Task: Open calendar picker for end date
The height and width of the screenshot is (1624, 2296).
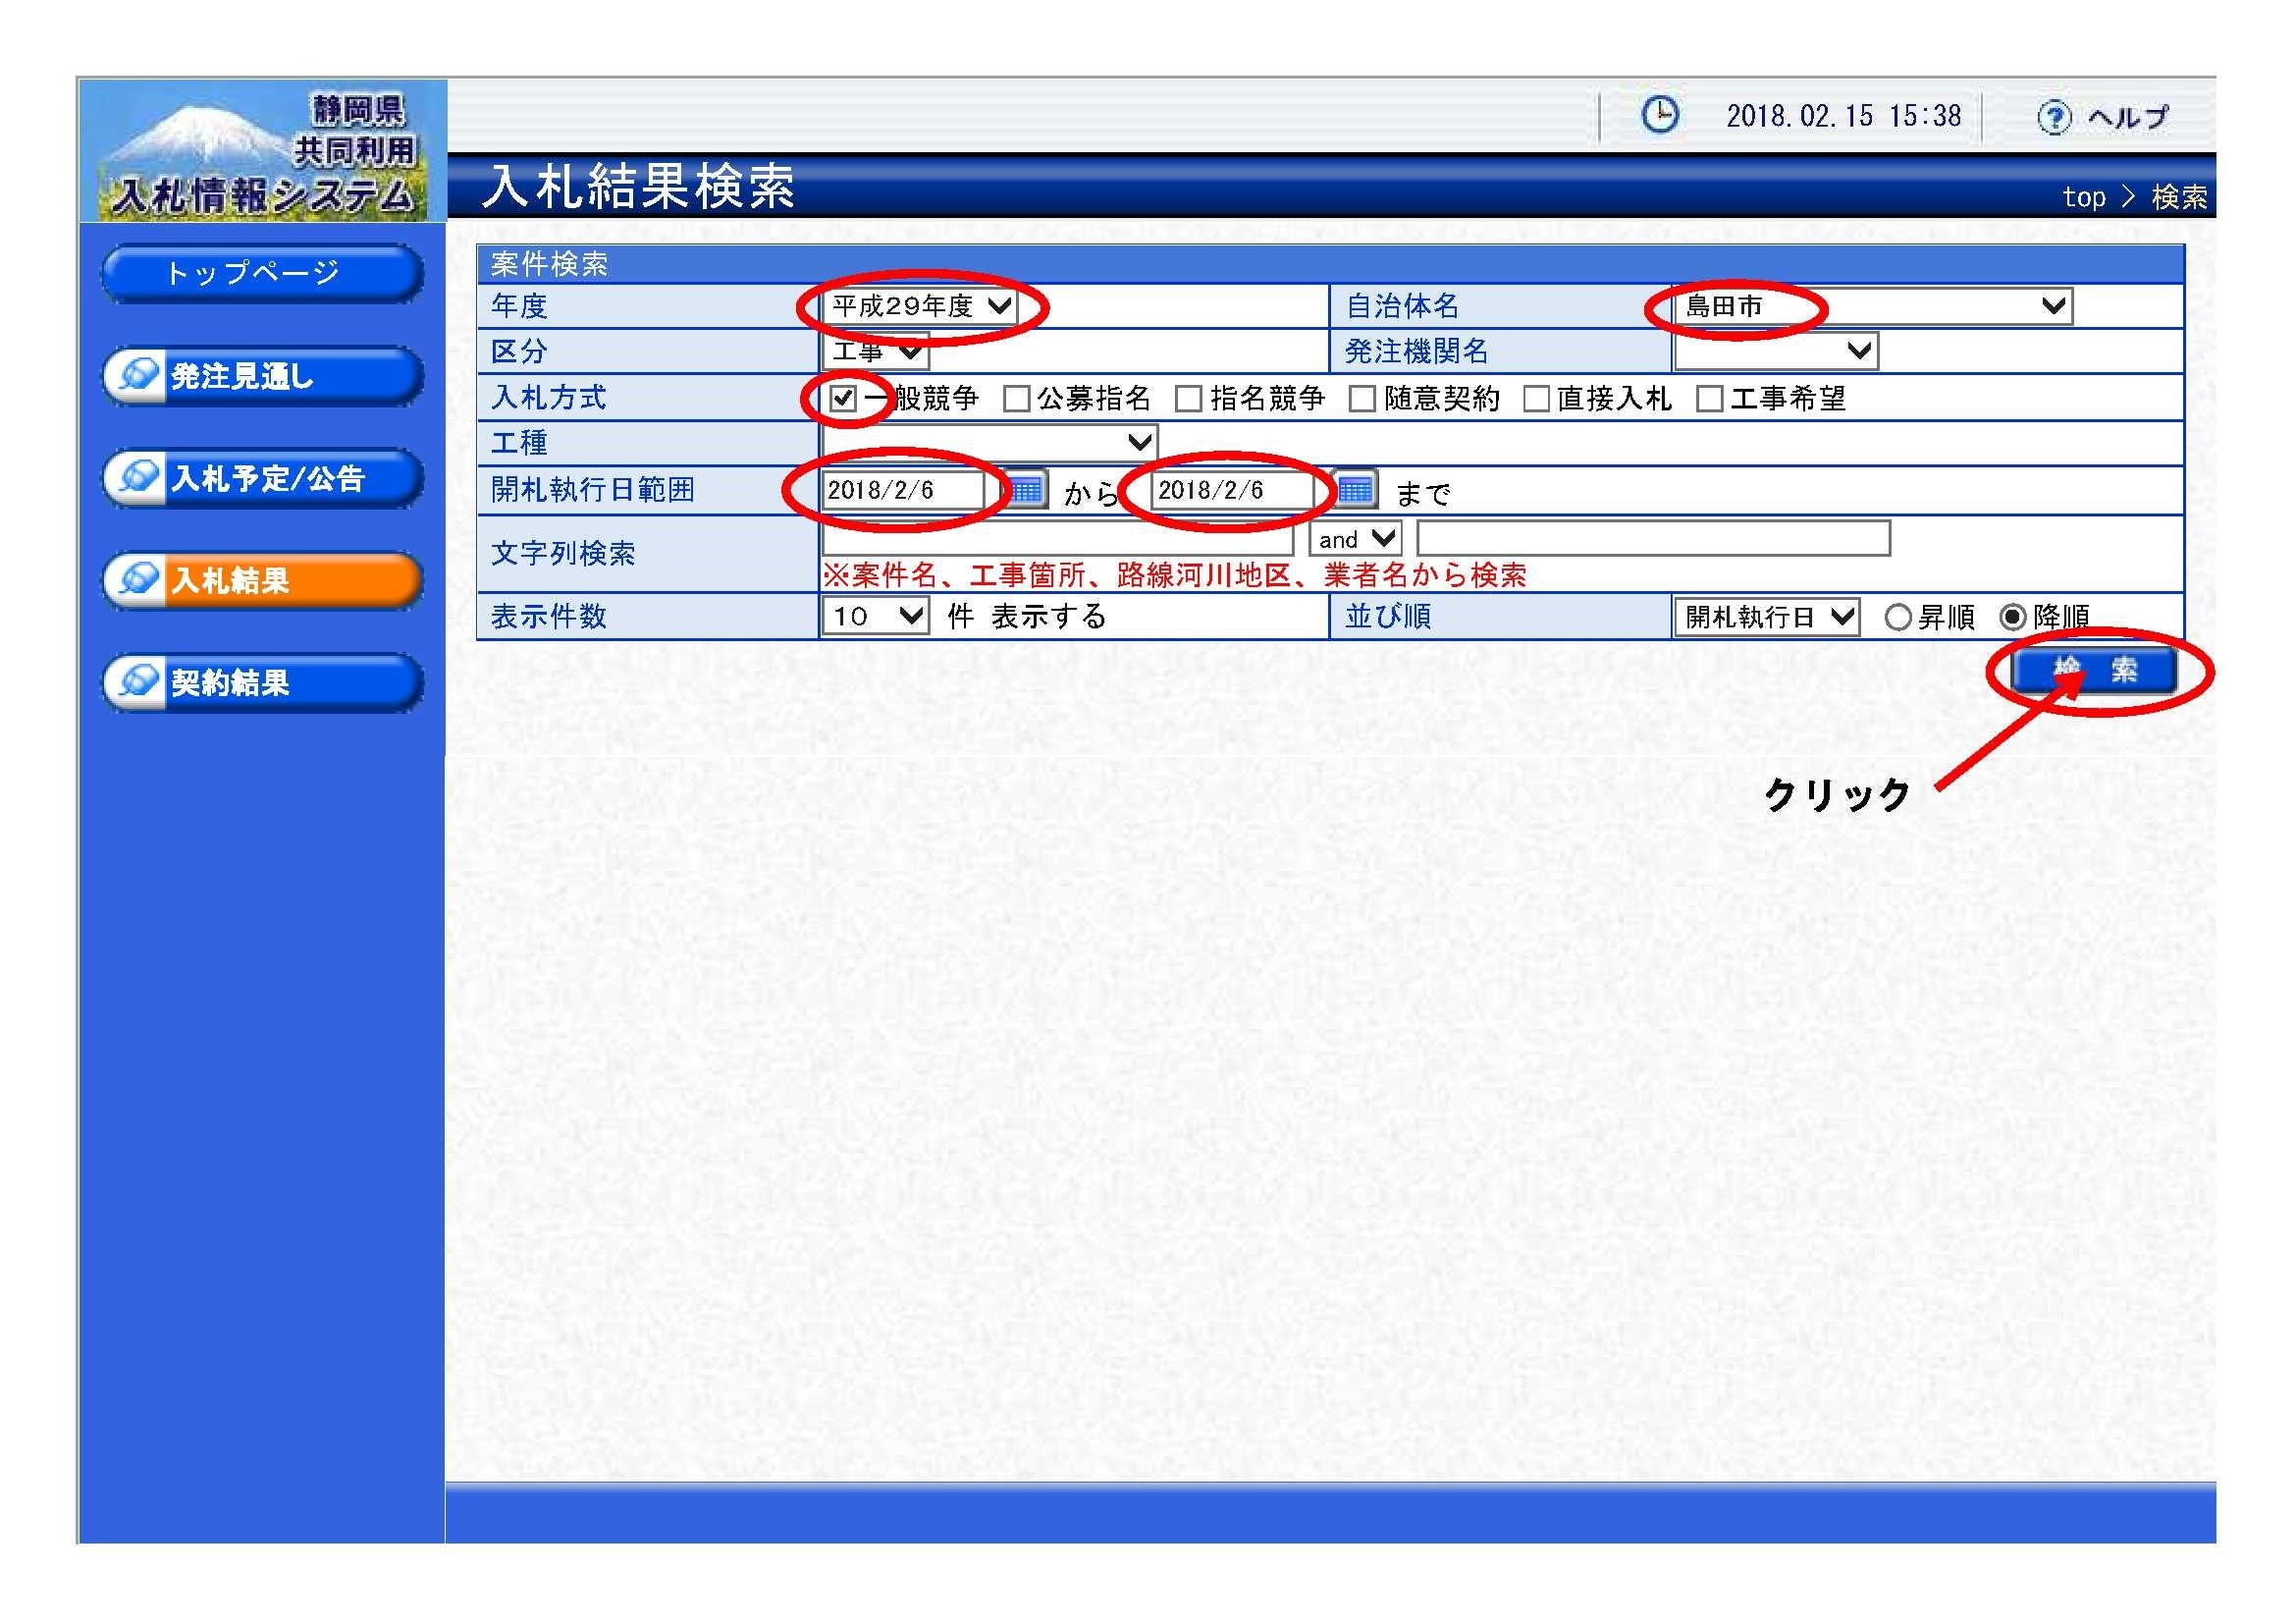Action: click(1355, 490)
